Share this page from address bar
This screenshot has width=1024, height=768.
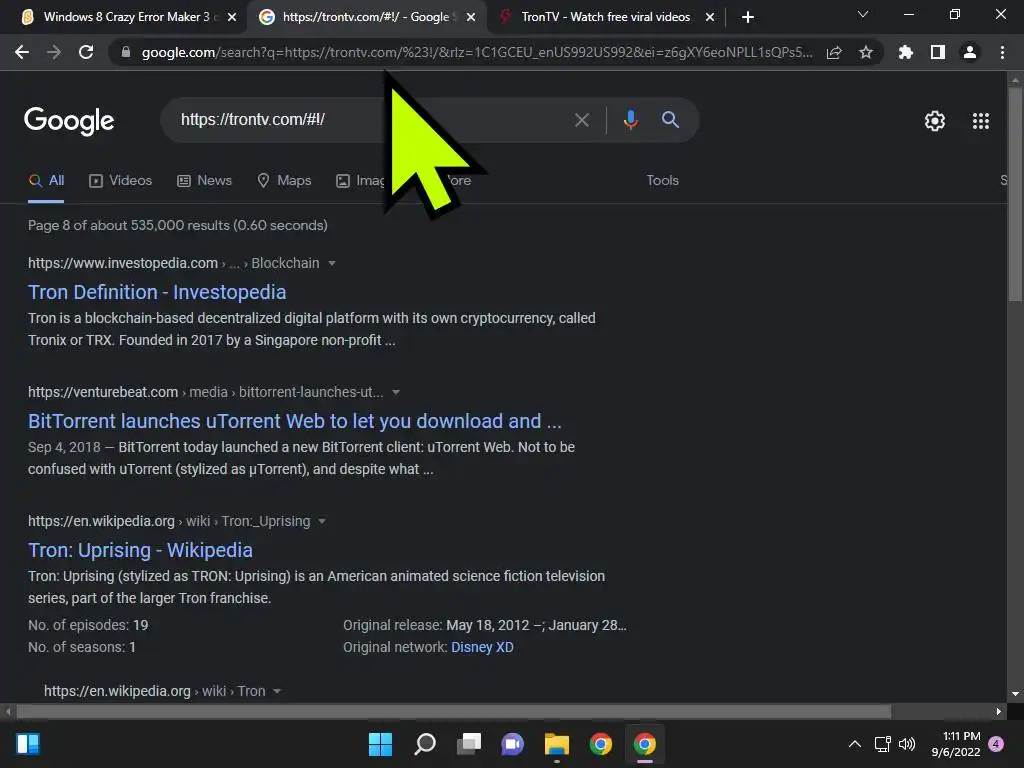pos(834,52)
